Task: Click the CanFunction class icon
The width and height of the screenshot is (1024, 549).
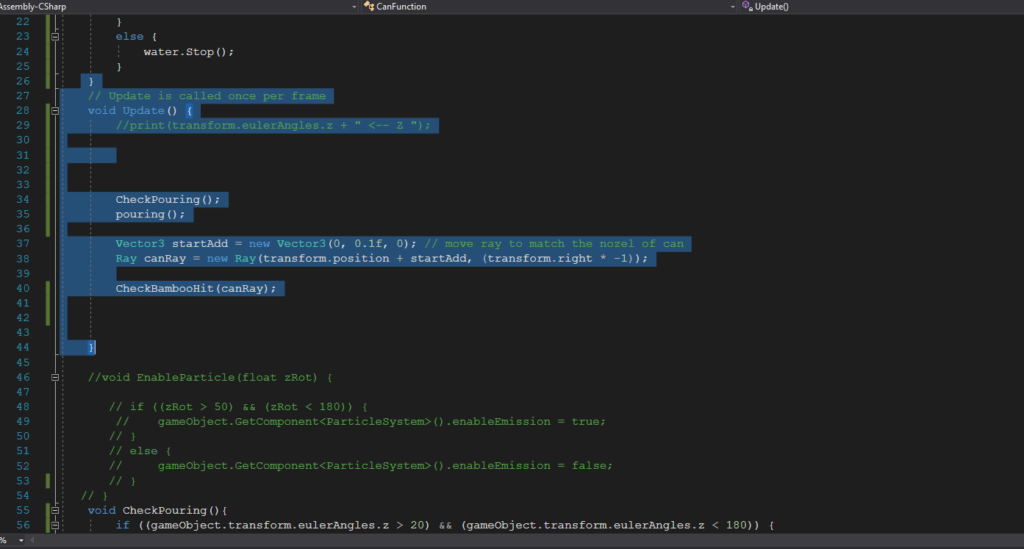Action: 369,7
